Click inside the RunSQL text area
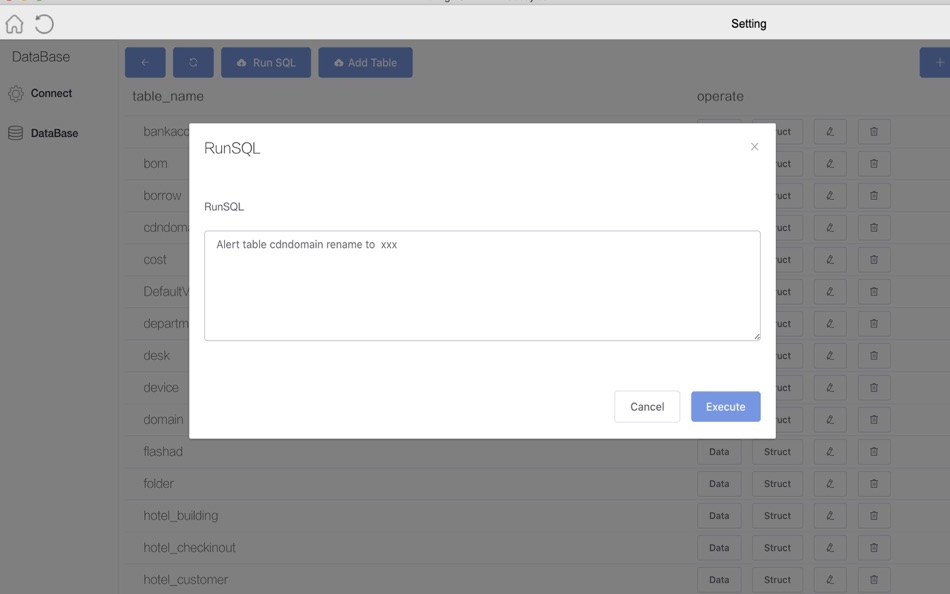 pyautogui.click(x=482, y=285)
